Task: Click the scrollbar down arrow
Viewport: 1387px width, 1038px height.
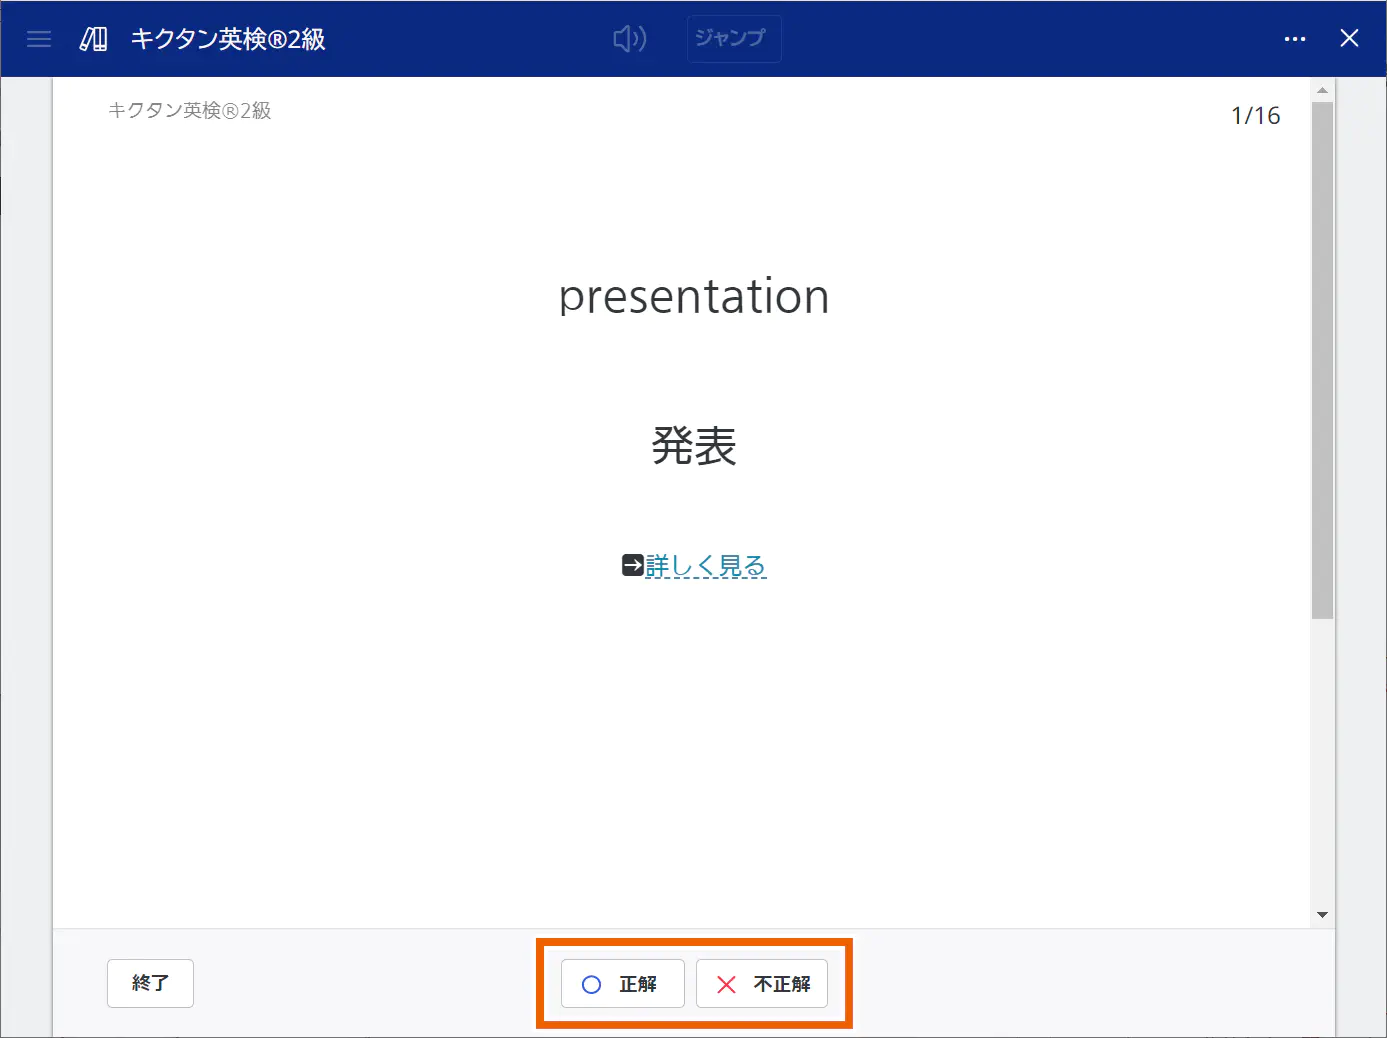Action: [1322, 915]
